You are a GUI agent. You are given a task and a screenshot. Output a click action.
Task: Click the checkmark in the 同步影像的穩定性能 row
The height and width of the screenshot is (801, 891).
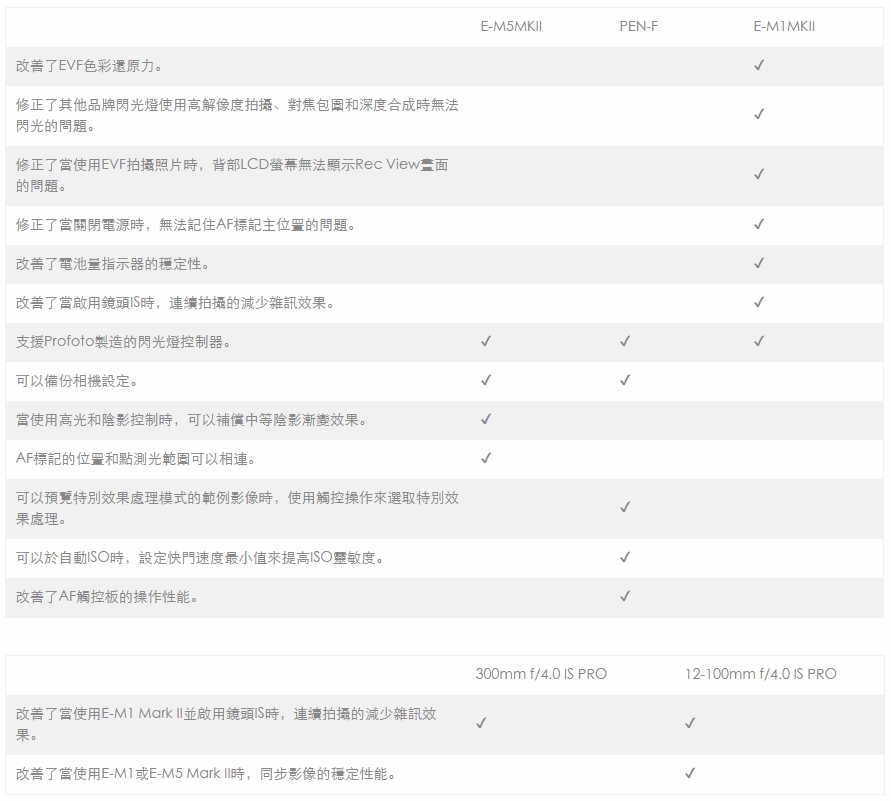tap(690, 773)
